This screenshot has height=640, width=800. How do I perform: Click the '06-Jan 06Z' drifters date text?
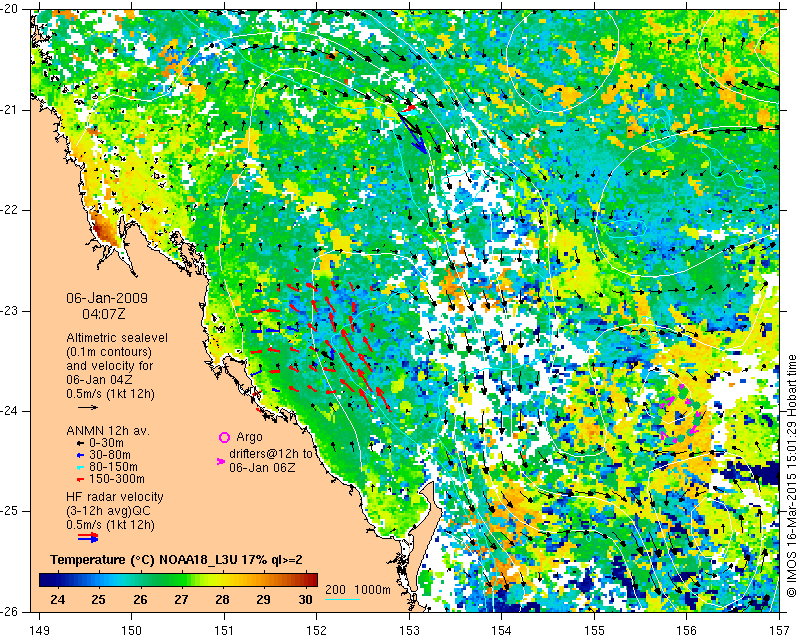pos(262,467)
